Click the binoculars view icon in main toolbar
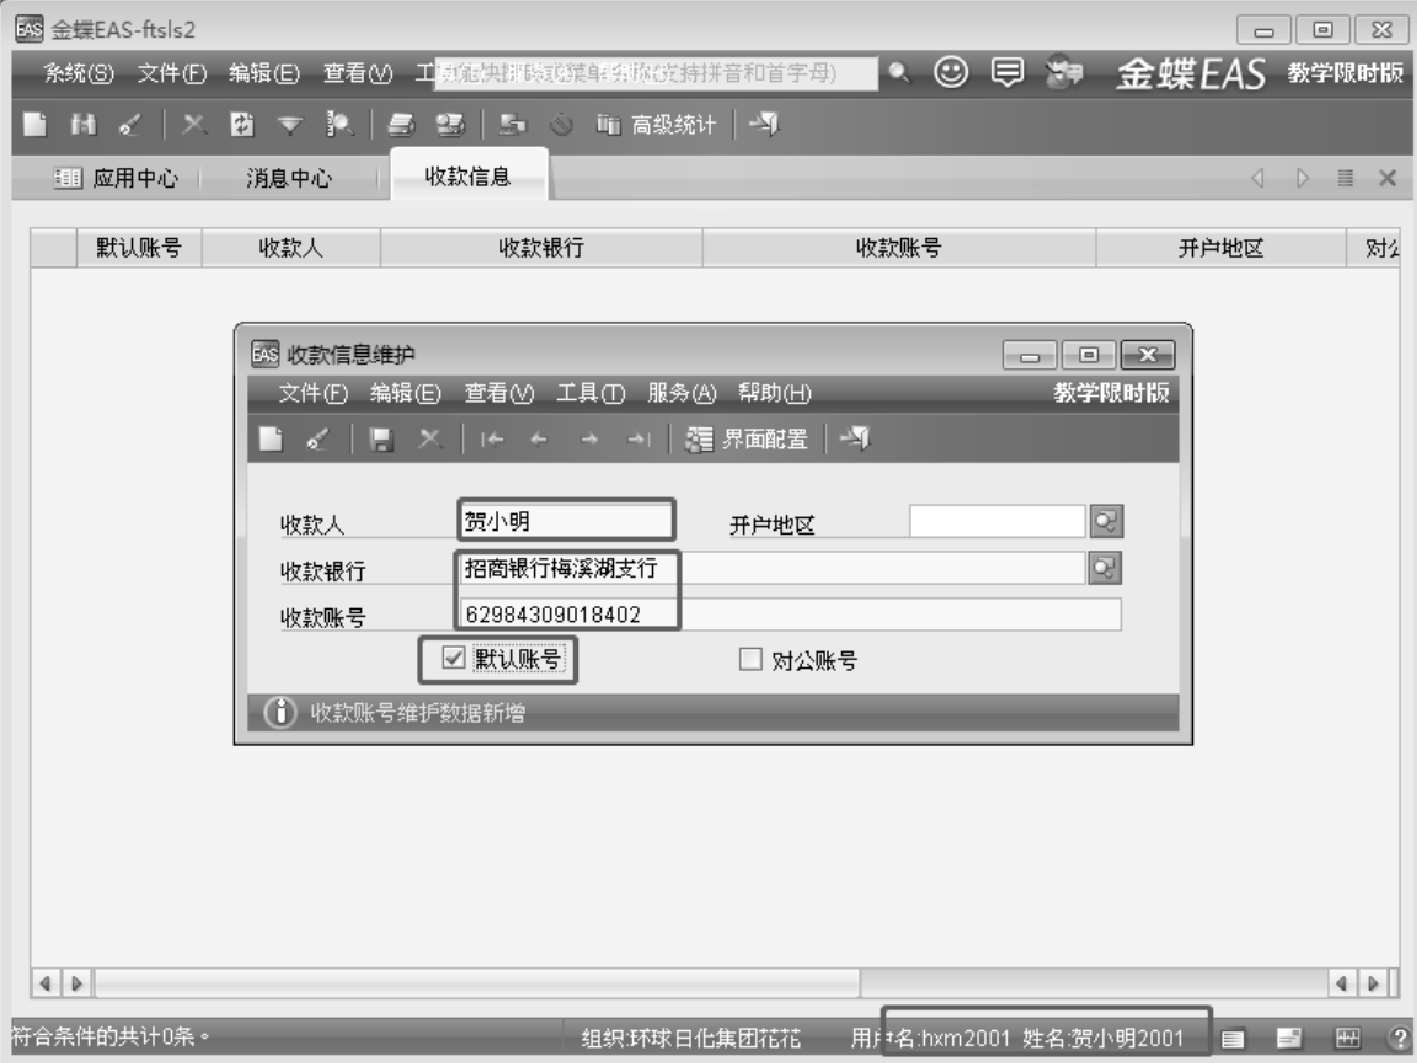This screenshot has height=1063, width=1417. 83,124
